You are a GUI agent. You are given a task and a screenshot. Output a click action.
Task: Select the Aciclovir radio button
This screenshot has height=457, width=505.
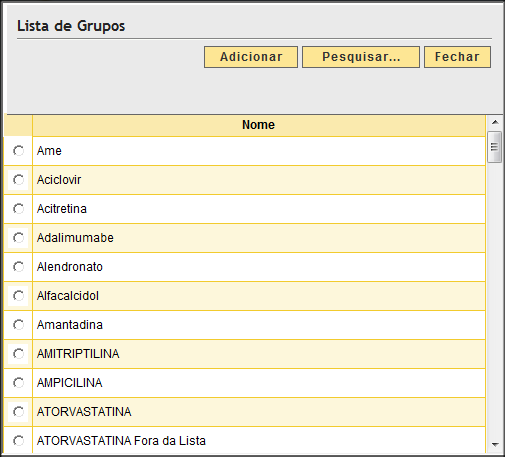18,180
